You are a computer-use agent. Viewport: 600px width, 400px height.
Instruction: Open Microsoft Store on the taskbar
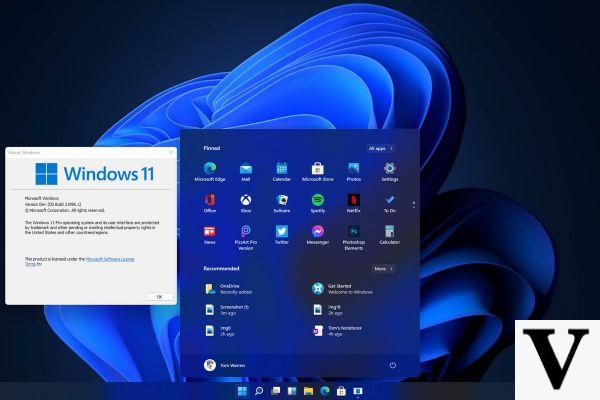click(341, 391)
